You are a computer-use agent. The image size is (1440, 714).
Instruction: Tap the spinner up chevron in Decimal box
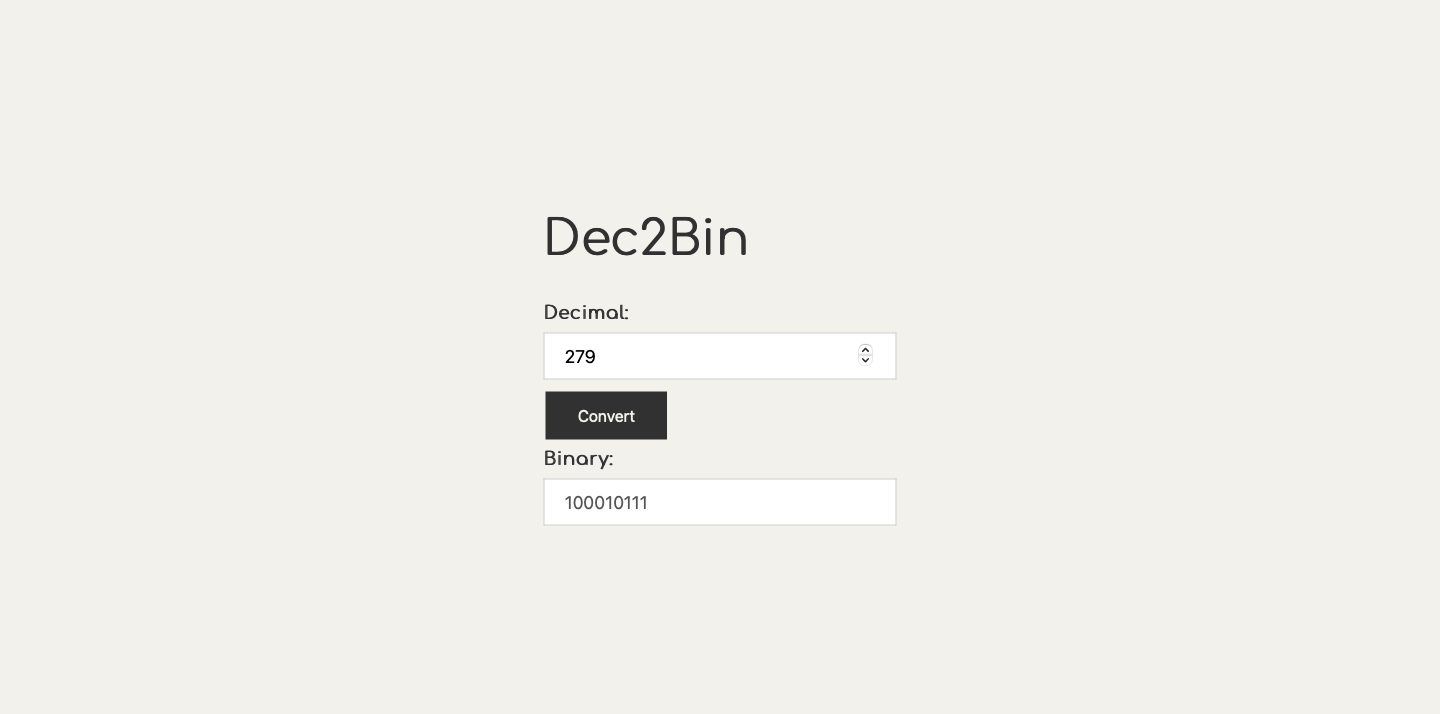[x=866, y=350]
